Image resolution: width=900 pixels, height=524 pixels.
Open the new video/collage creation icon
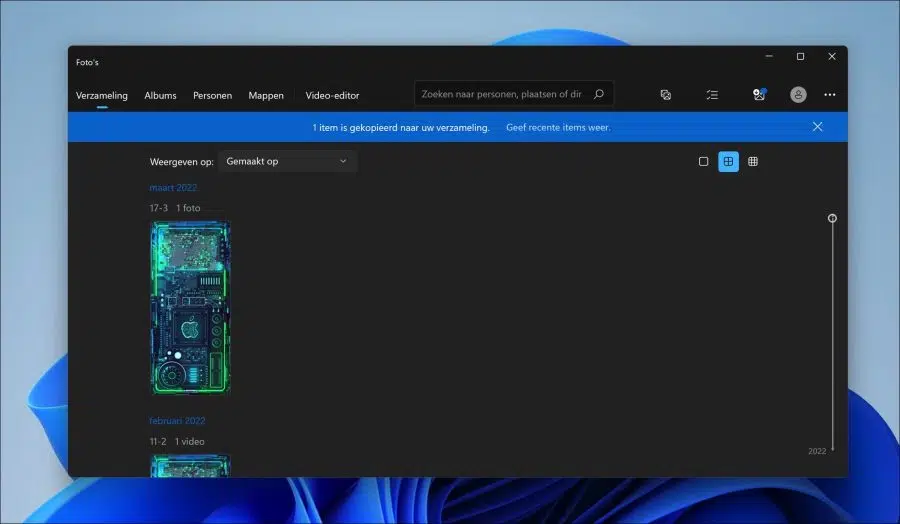(666, 95)
